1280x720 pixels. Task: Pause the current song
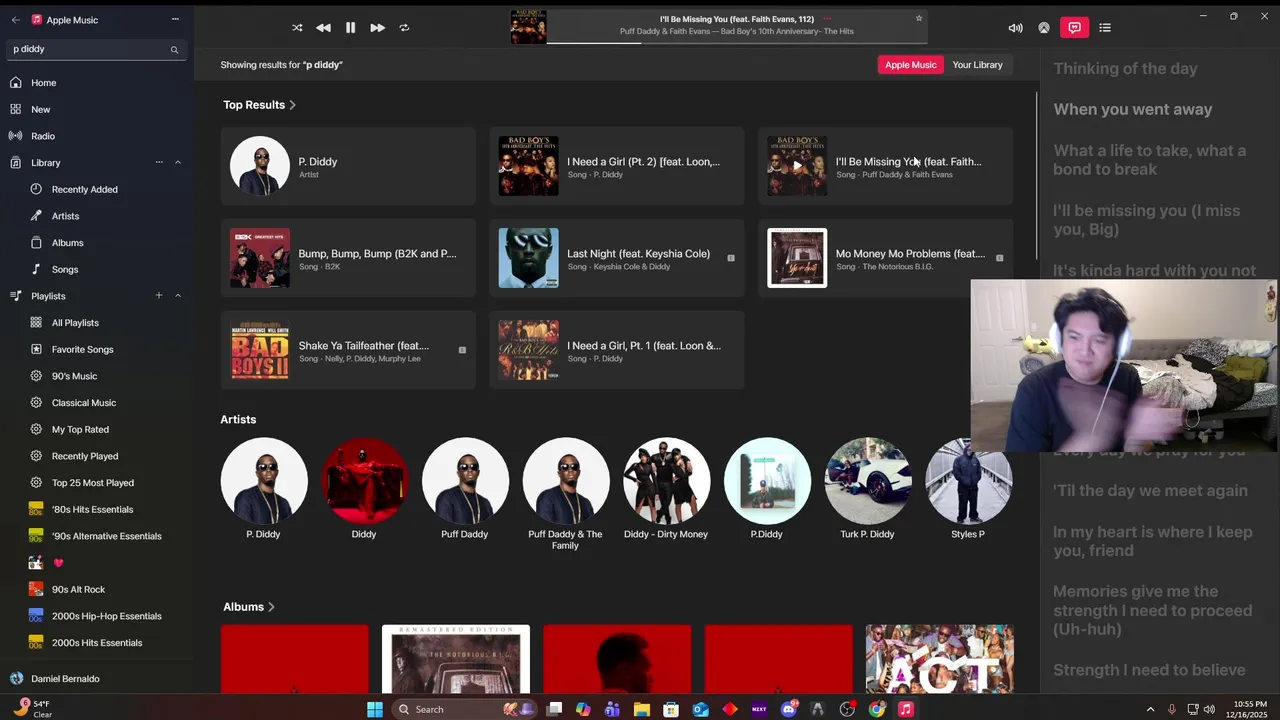click(350, 28)
